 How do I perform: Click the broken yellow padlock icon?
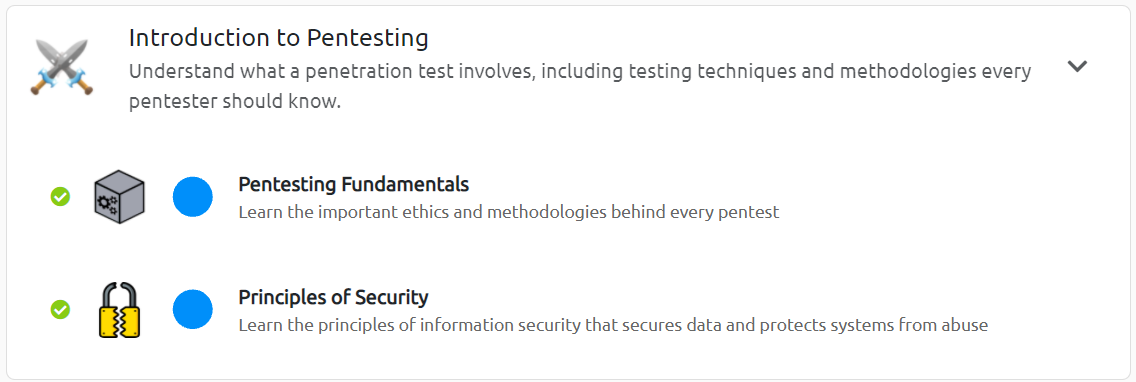point(120,310)
